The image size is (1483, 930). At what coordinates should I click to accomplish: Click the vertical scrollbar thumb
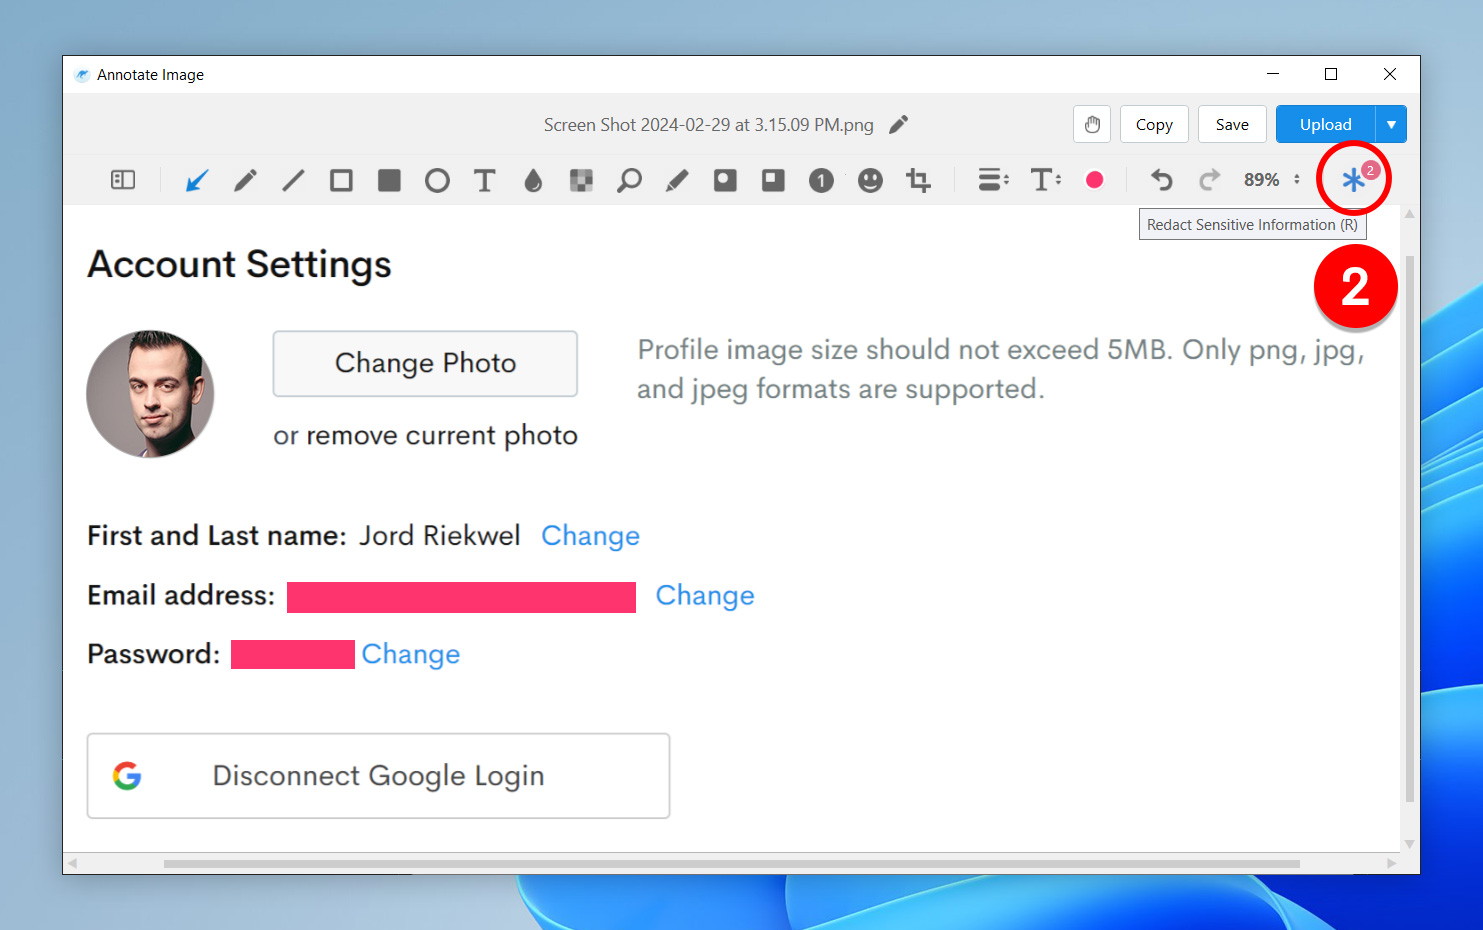(x=1410, y=528)
